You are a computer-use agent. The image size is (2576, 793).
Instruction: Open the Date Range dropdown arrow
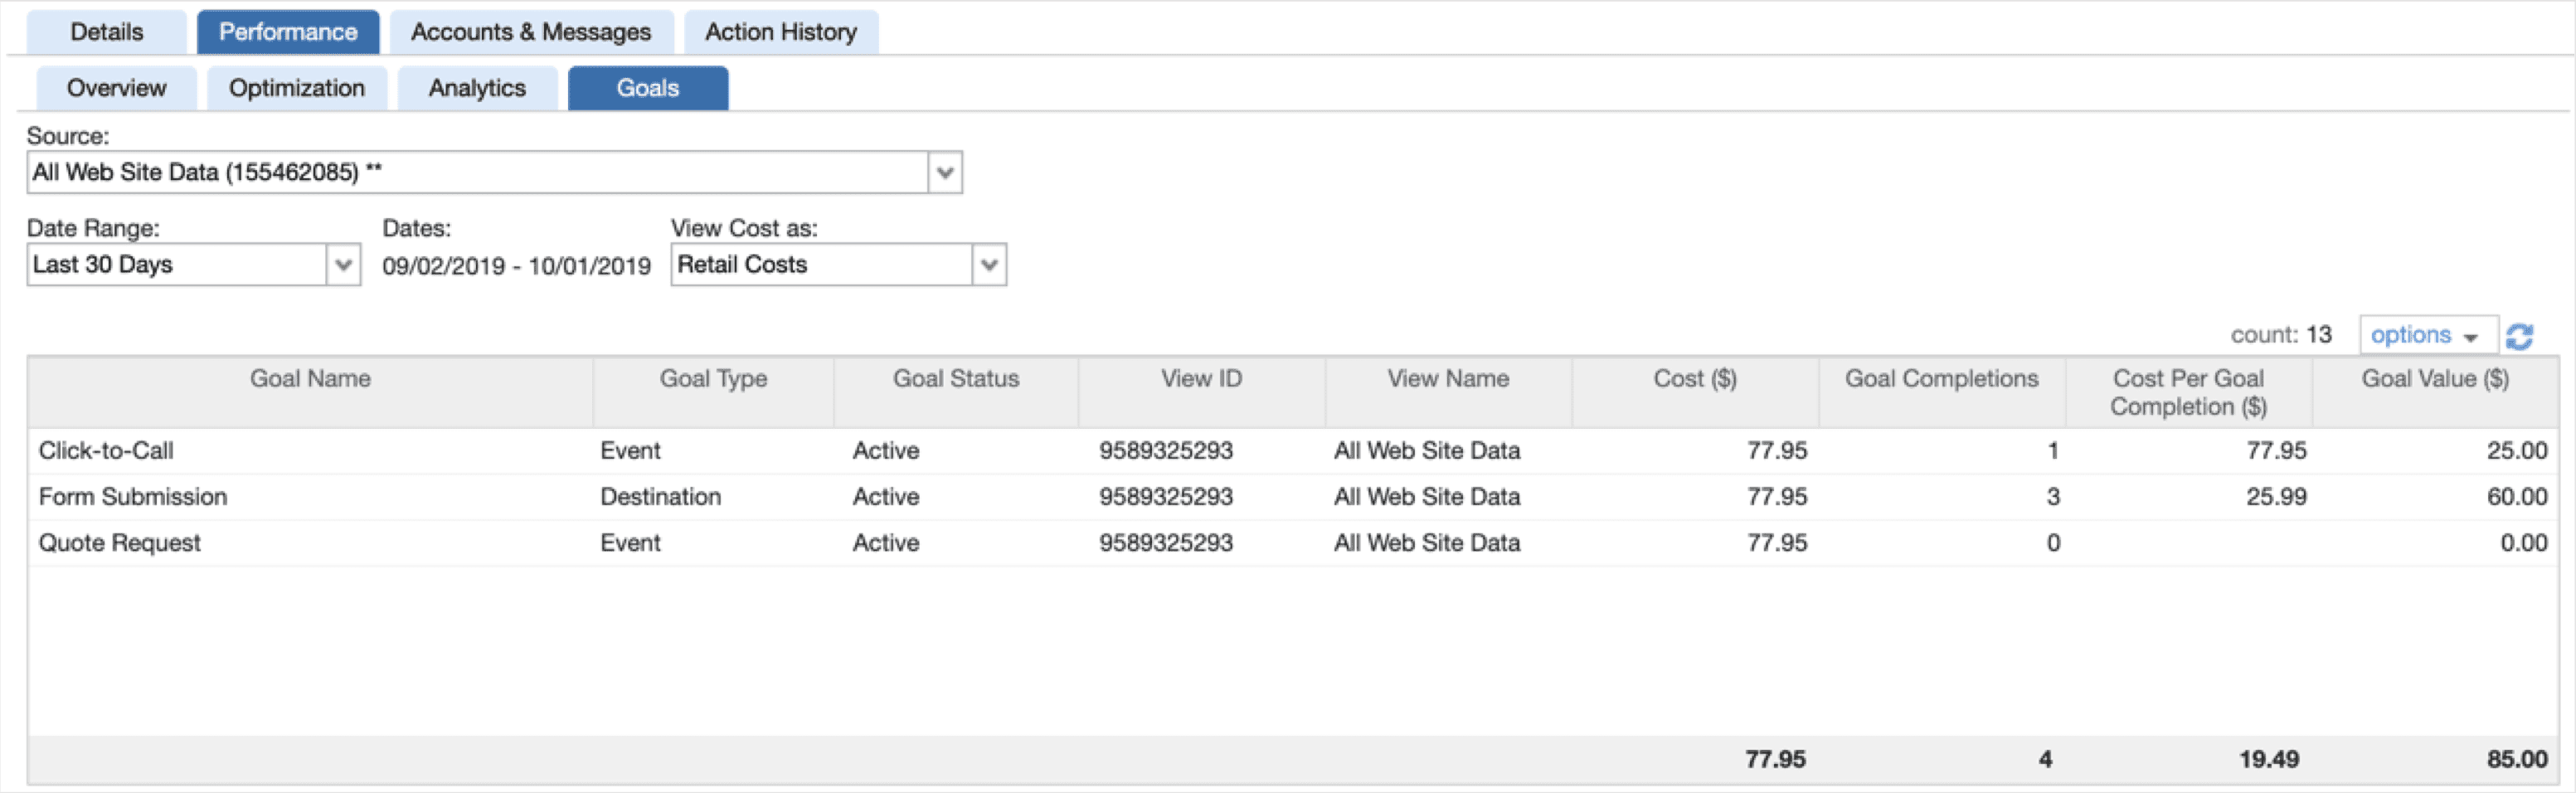pyautogui.click(x=343, y=265)
